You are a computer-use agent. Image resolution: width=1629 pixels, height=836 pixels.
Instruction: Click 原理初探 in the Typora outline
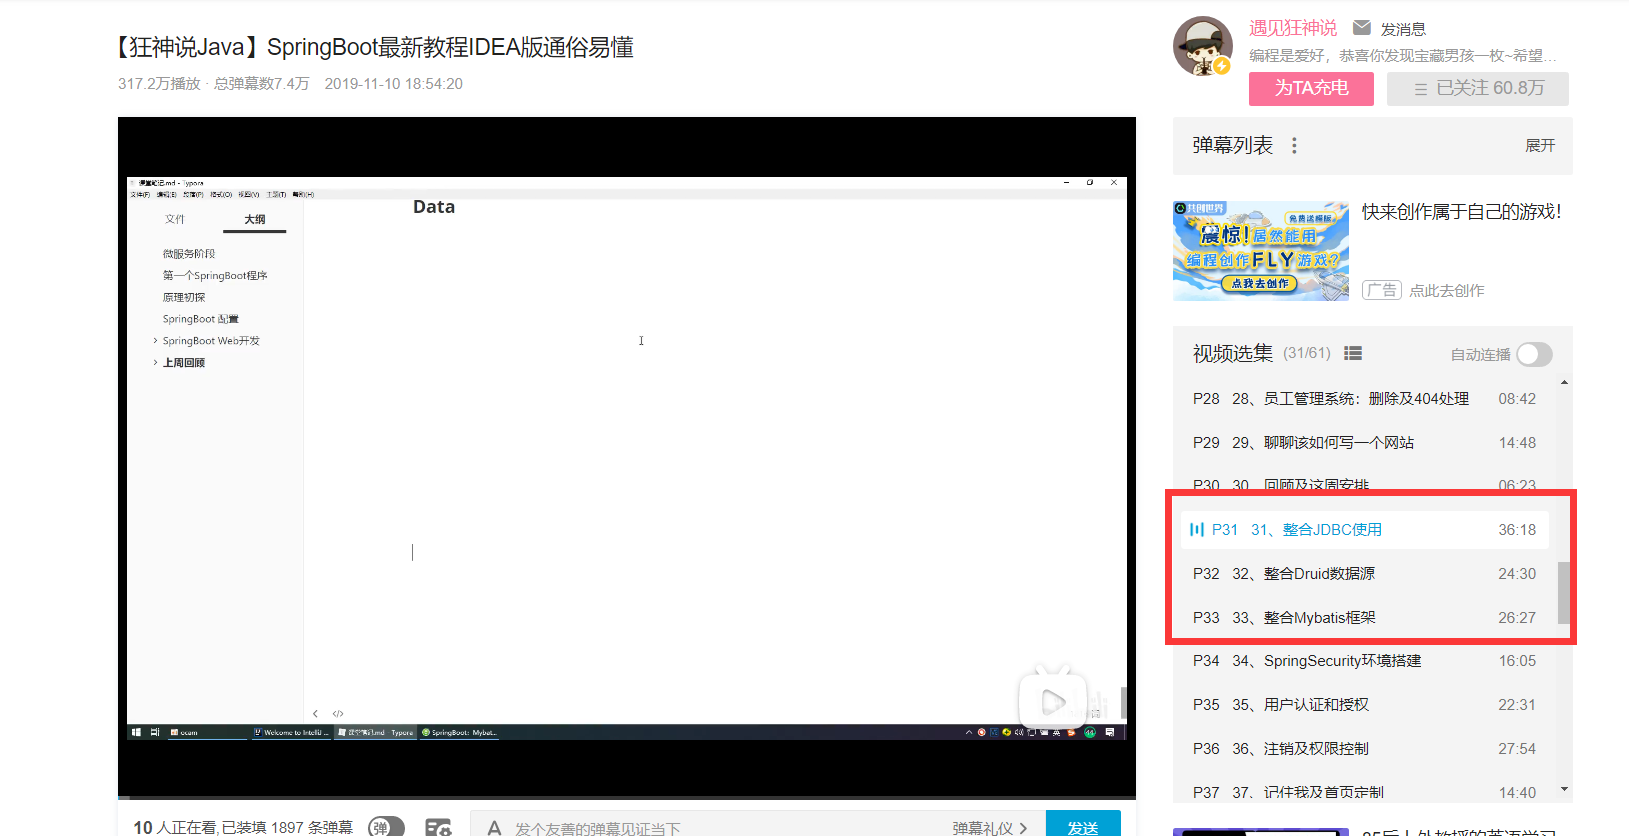(x=184, y=298)
